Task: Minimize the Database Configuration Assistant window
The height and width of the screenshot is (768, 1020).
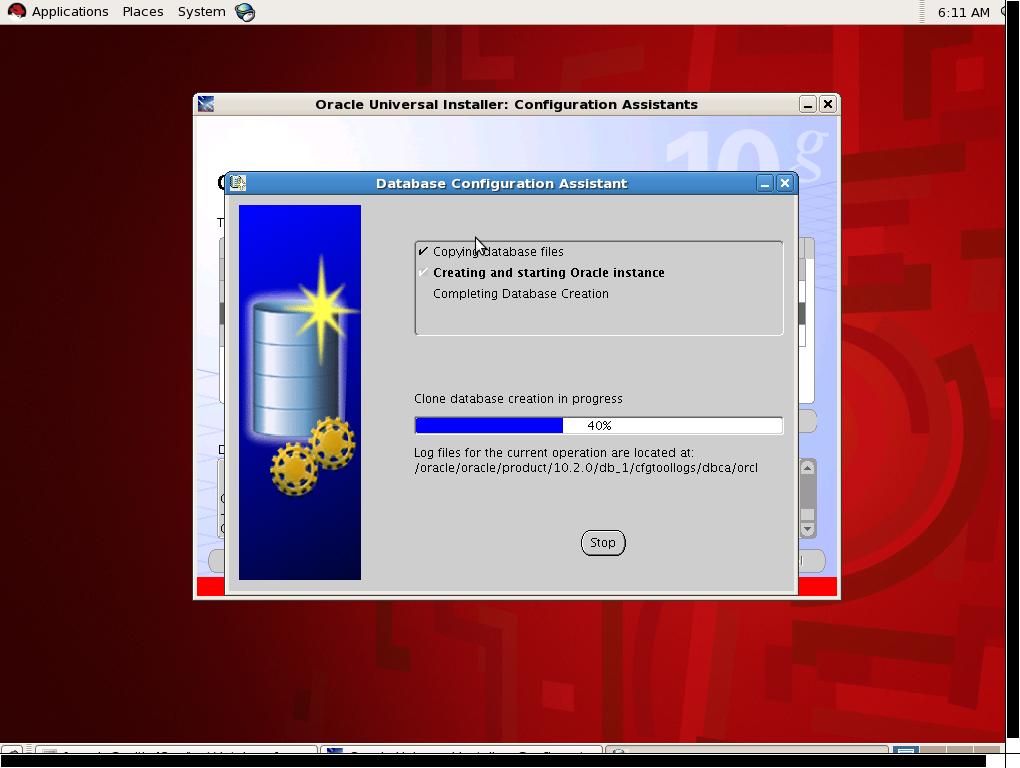Action: (x=765, y=183)
